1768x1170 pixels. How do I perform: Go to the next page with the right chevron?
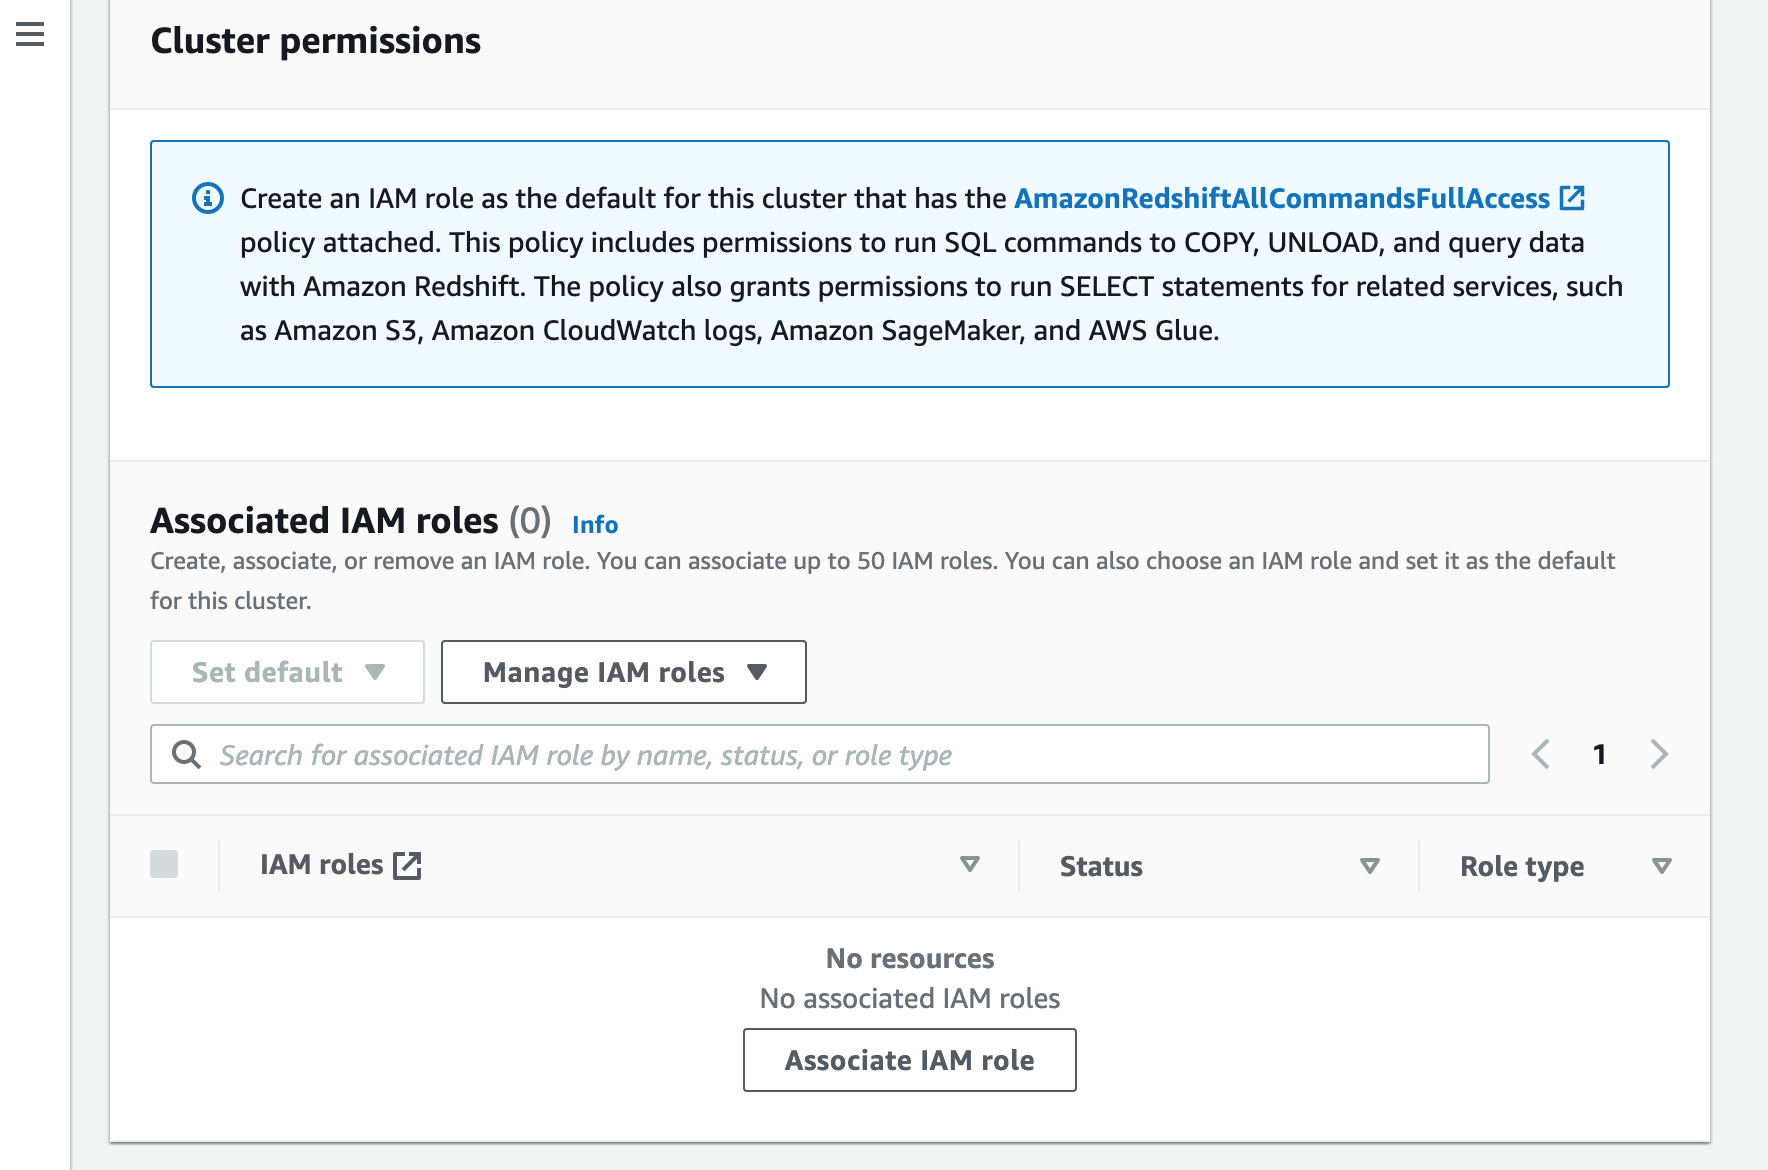(x=1659, y=754)
